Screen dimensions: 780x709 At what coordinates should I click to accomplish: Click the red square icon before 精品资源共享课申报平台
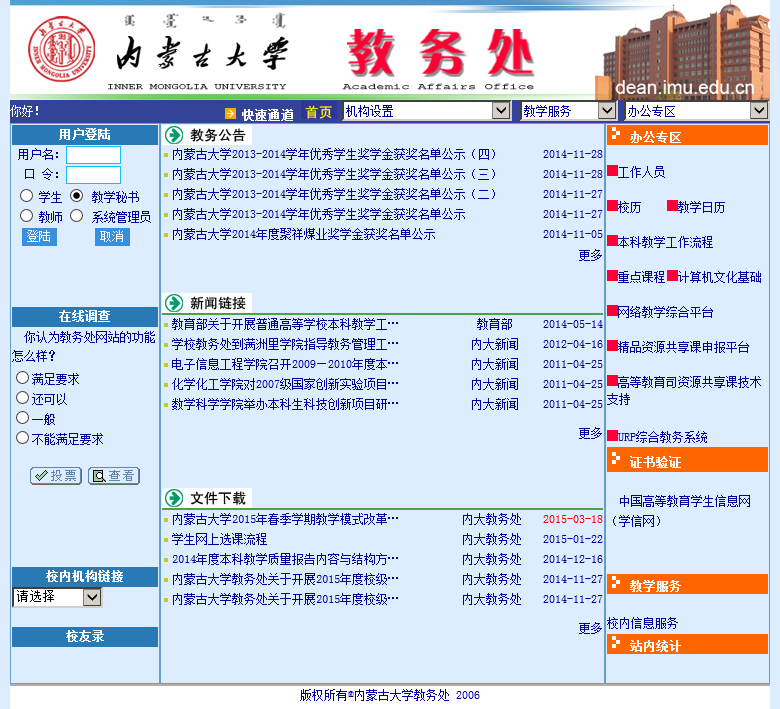click(612, 345)
